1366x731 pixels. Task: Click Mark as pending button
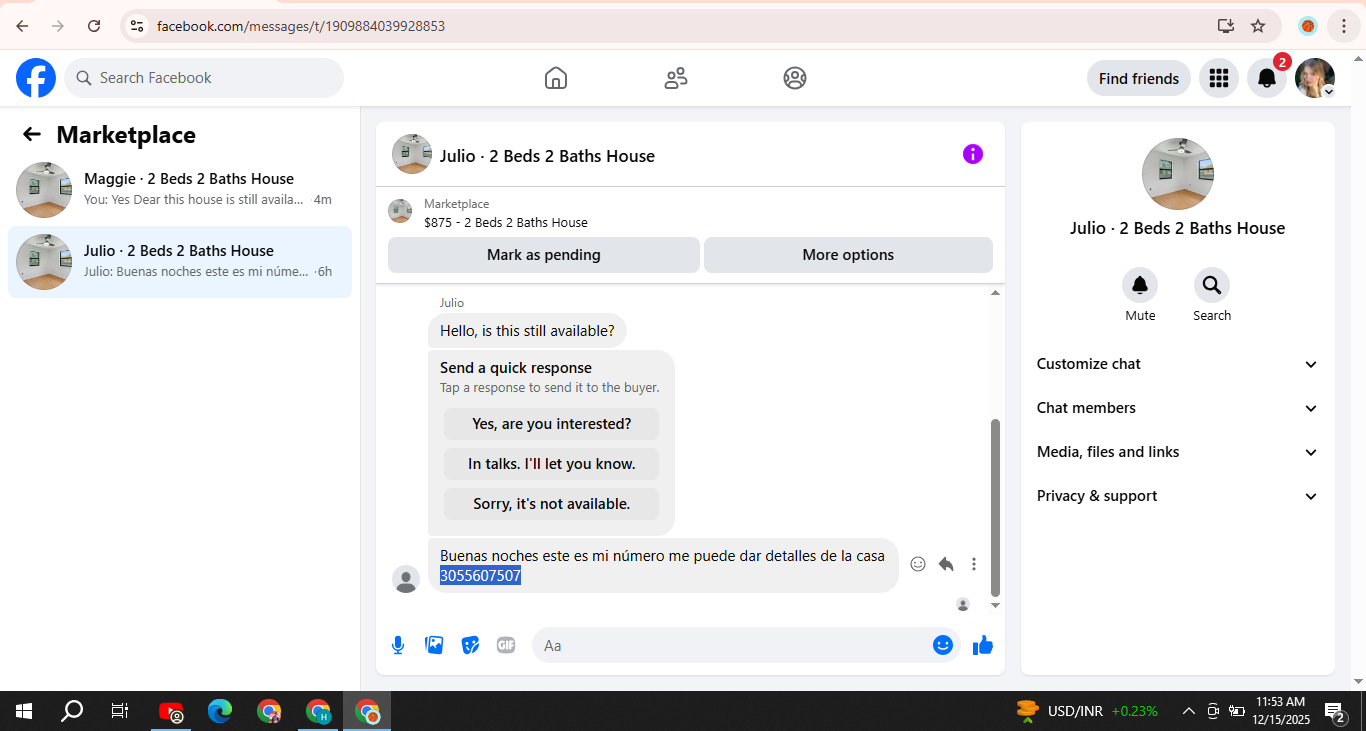544,255
